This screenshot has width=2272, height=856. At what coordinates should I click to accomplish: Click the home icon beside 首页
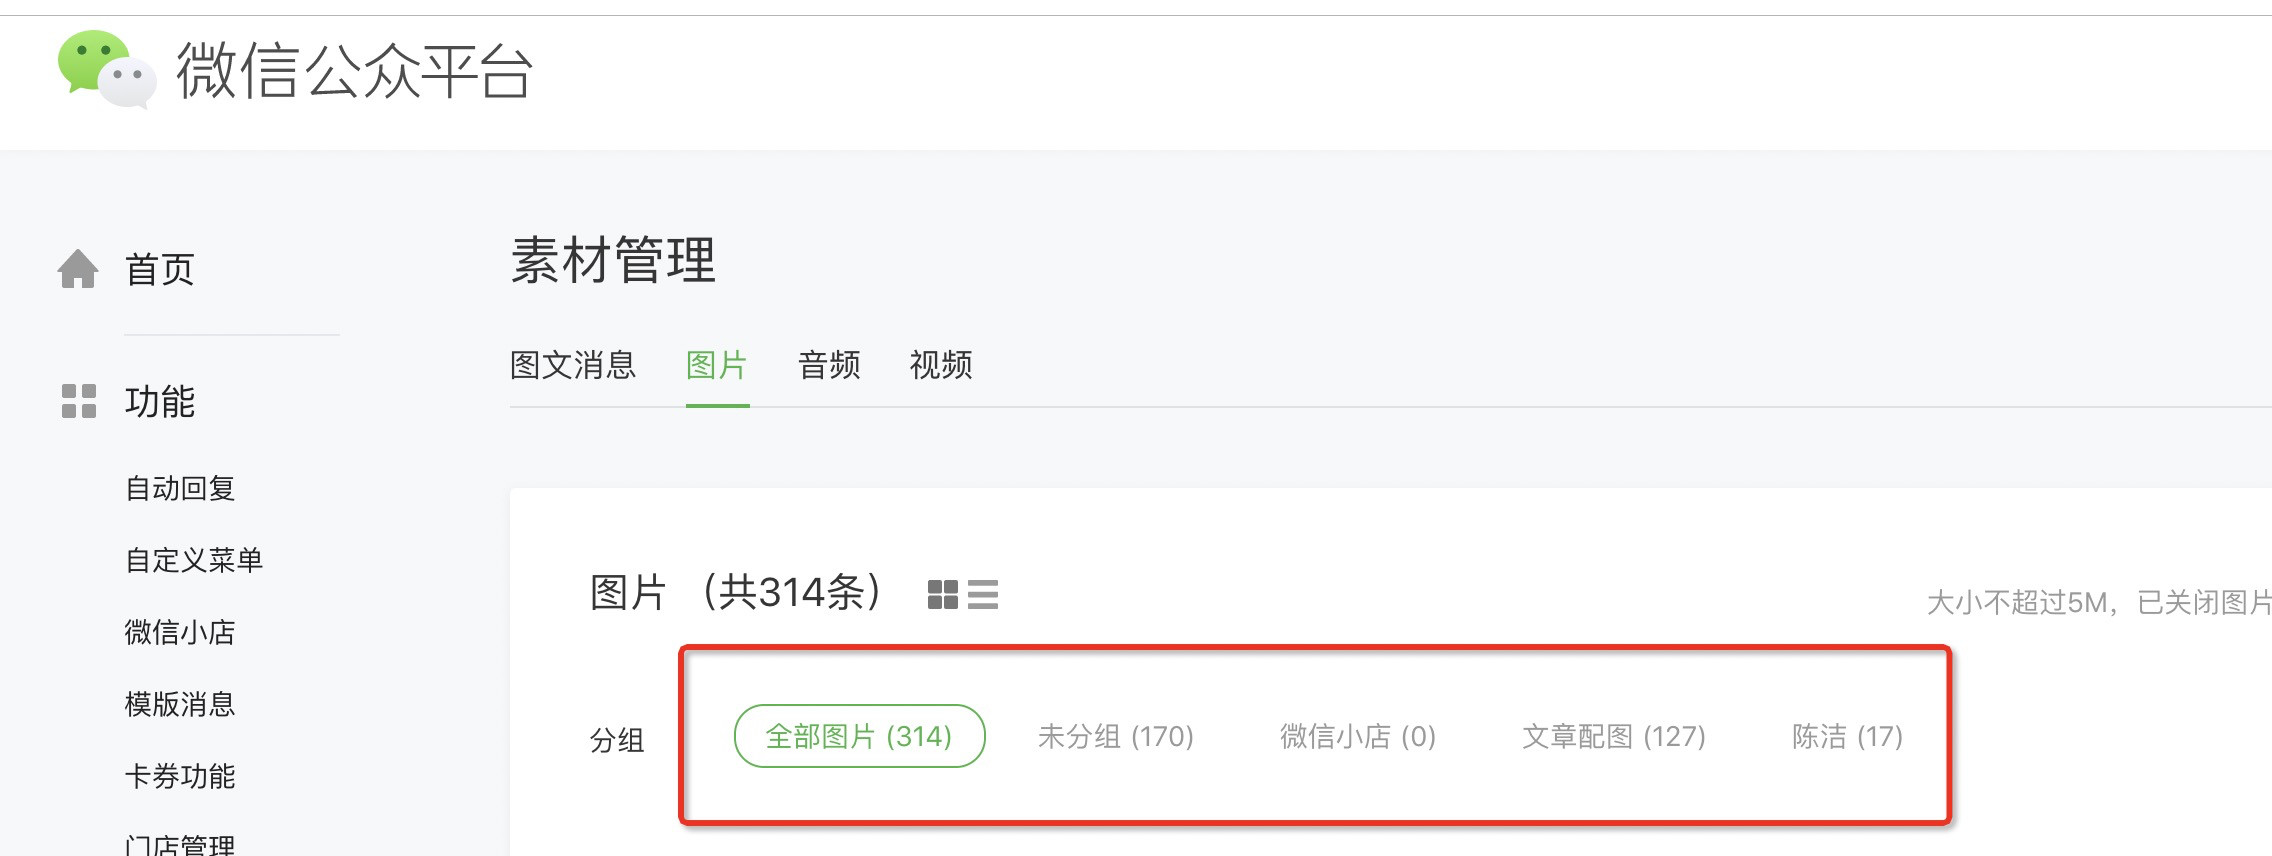click(x=78, y=269)
